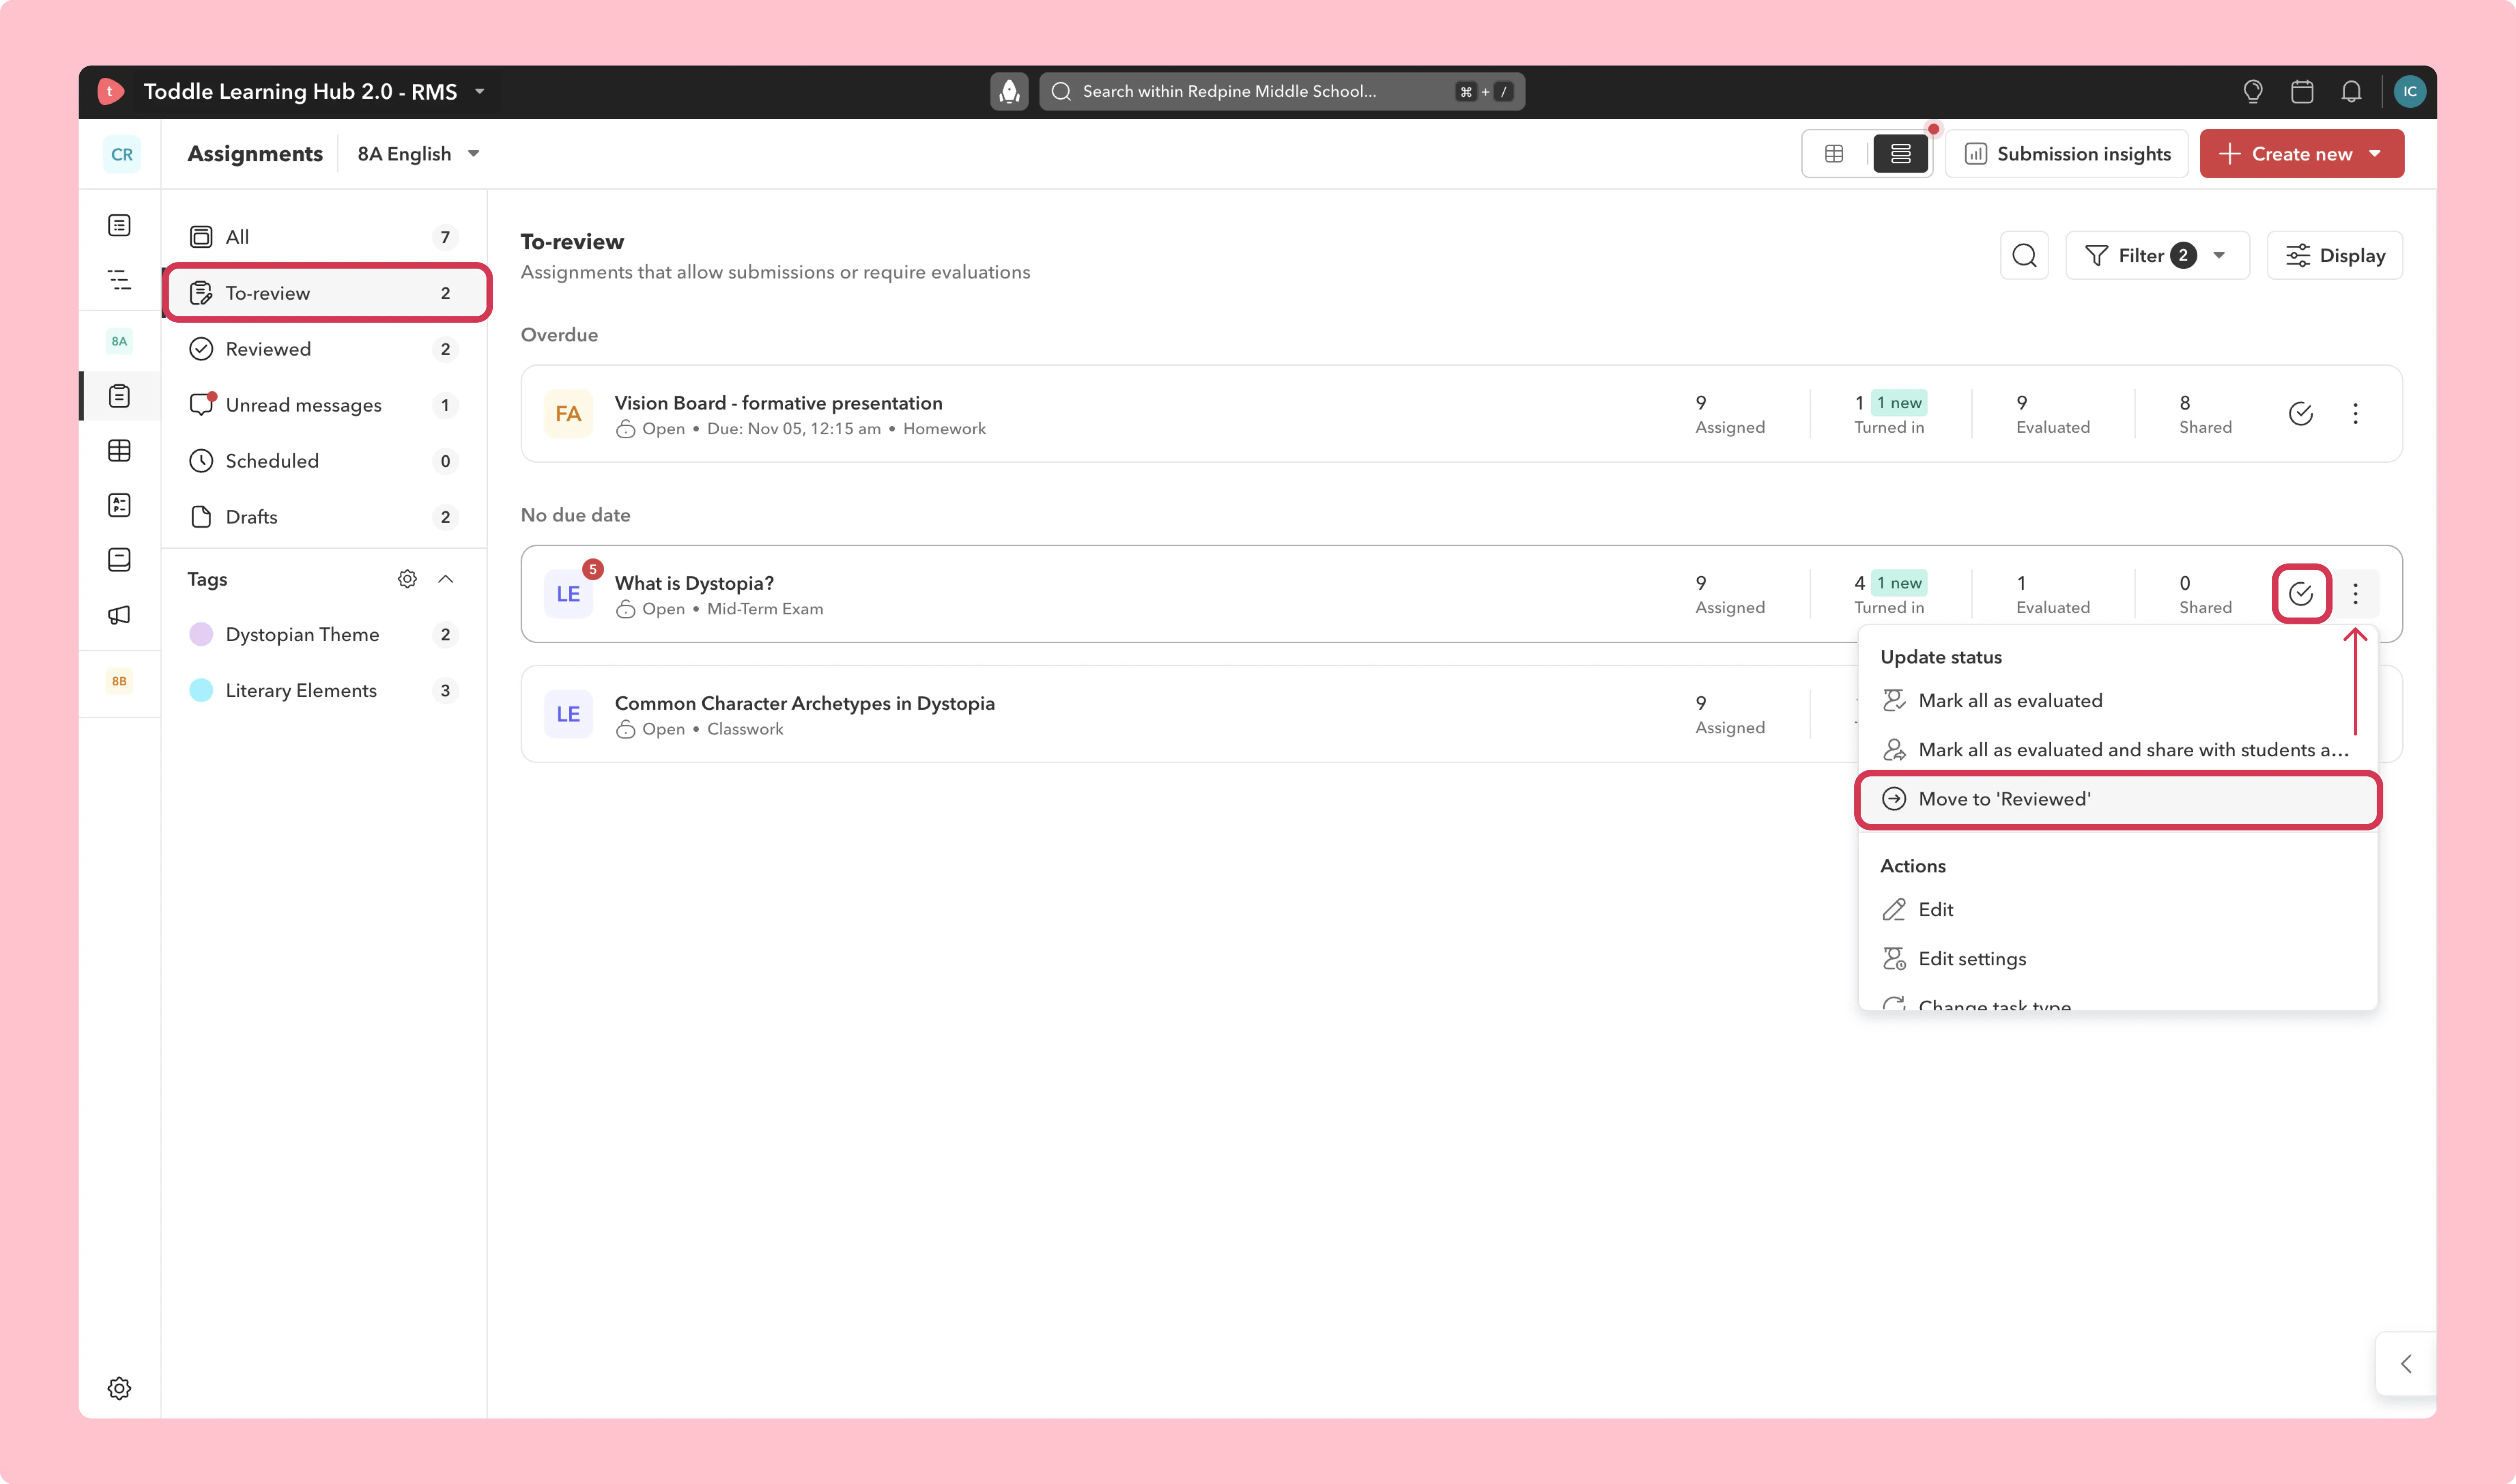
Task: Select the 8B class badge in the left rail
Action: point(119,681)
